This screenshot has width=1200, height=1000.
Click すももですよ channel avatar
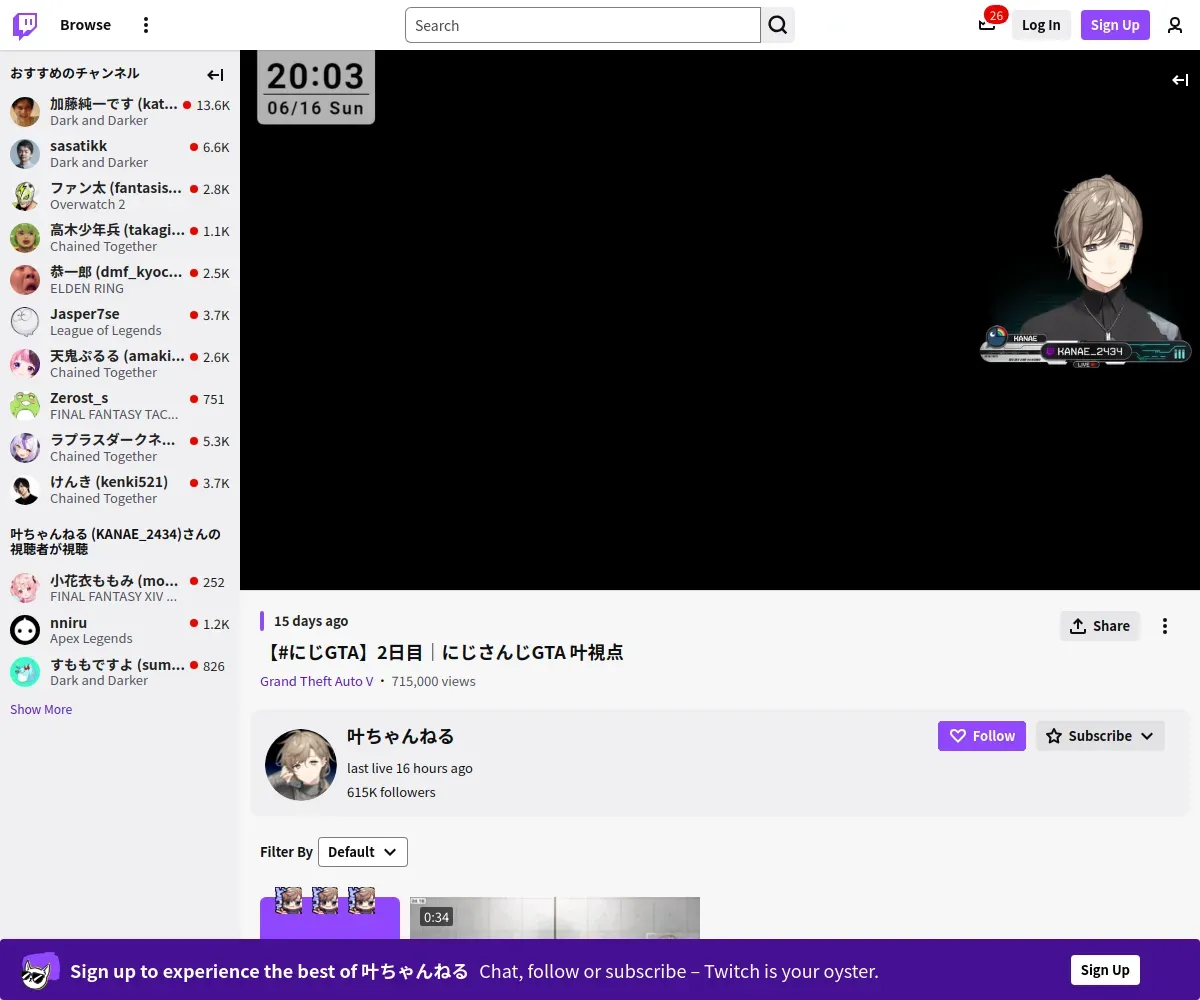click(x=25, y=672)
